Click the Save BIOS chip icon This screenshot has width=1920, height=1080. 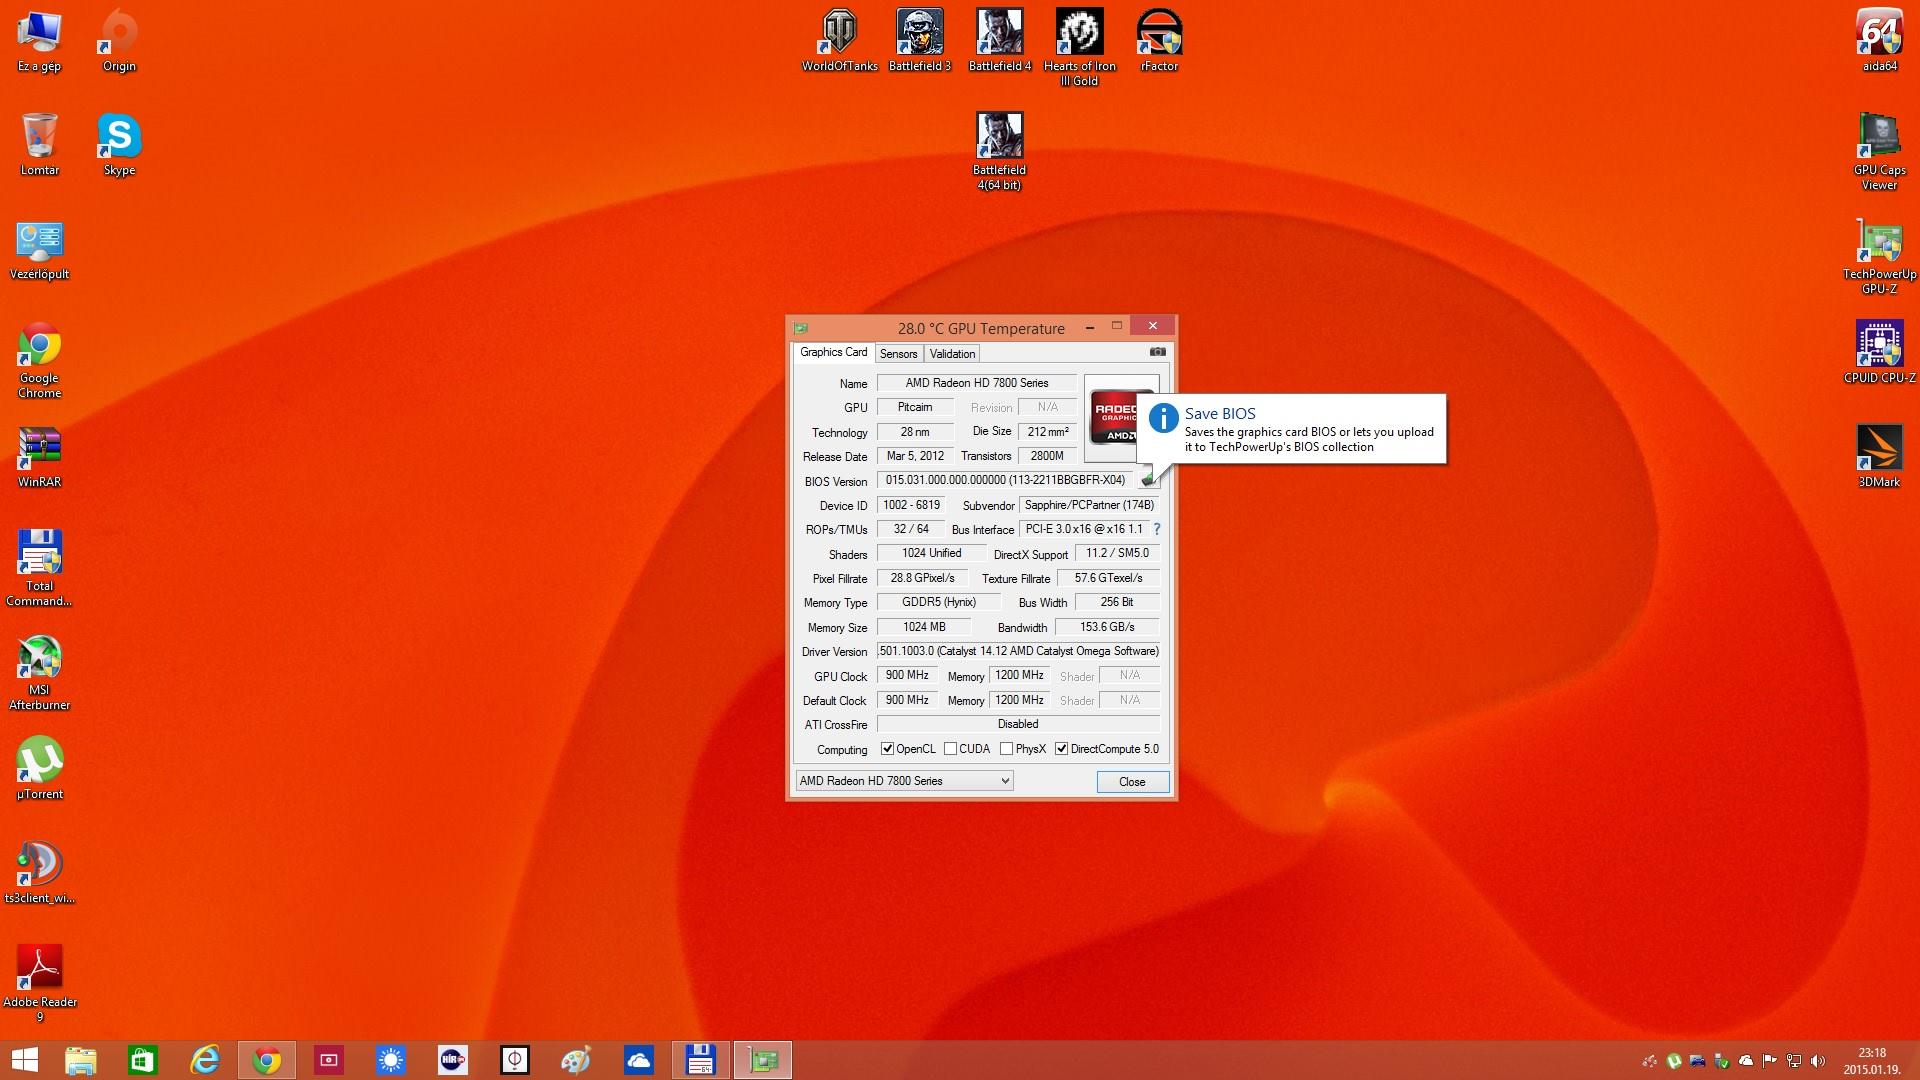point(1148,480)
